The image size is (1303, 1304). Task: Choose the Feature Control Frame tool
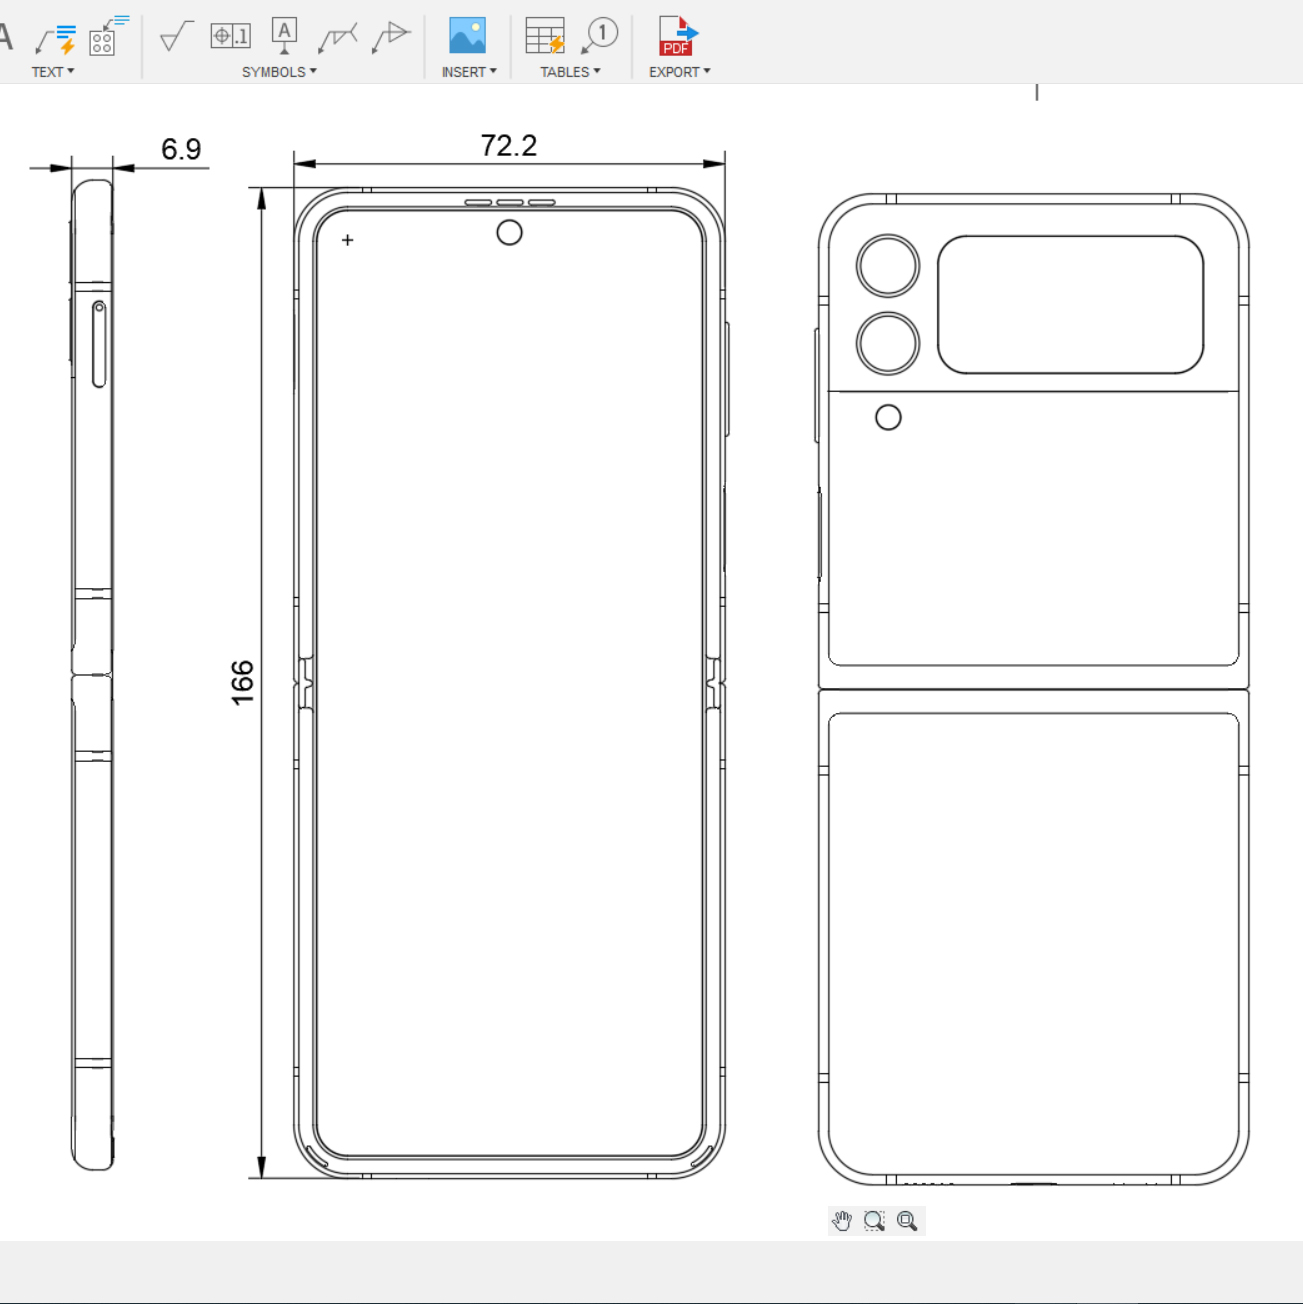click(230, 36)
